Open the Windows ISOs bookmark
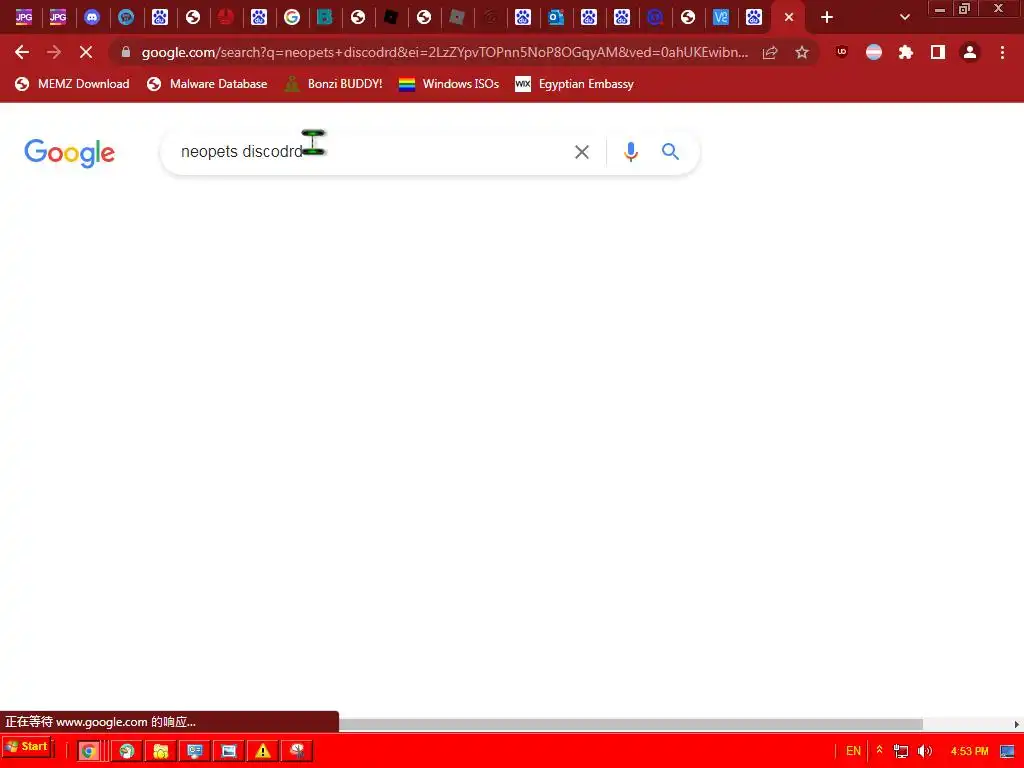1024x768 pixels. coord(449,84)
